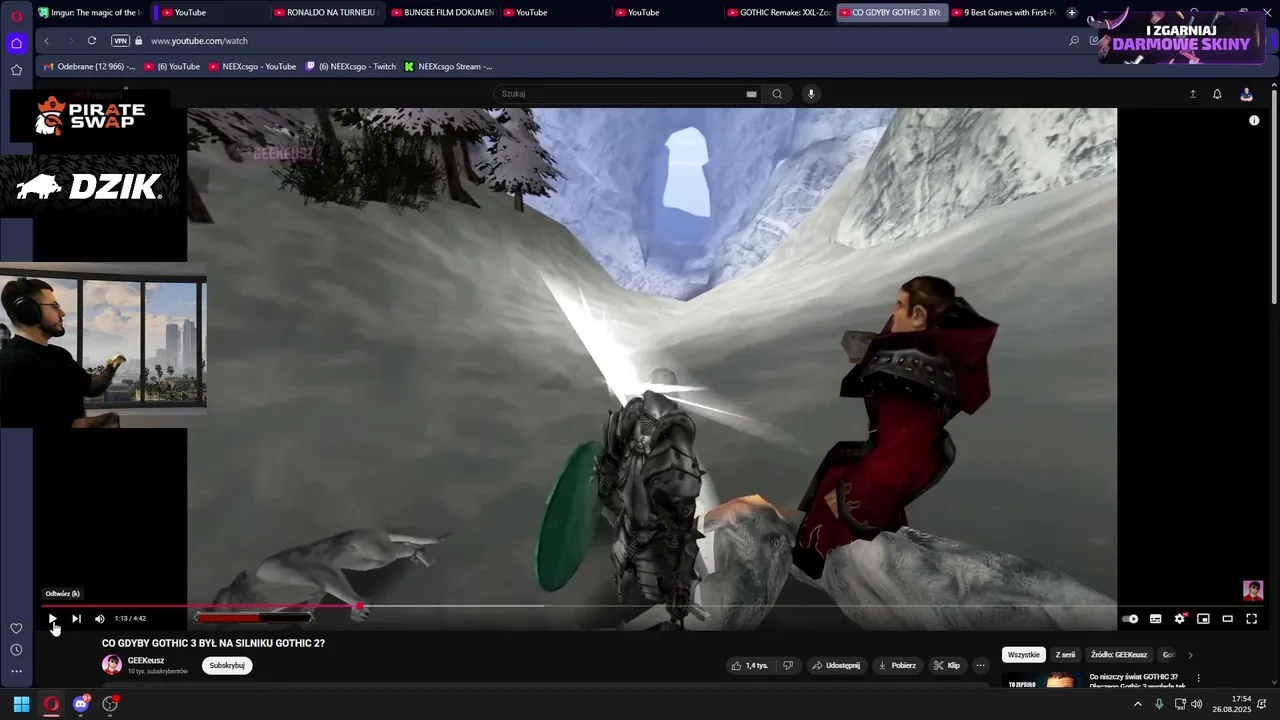Subscribe via the Subskrybuj button
This screenshot has height=720, width=1280.
coord(227,665)
